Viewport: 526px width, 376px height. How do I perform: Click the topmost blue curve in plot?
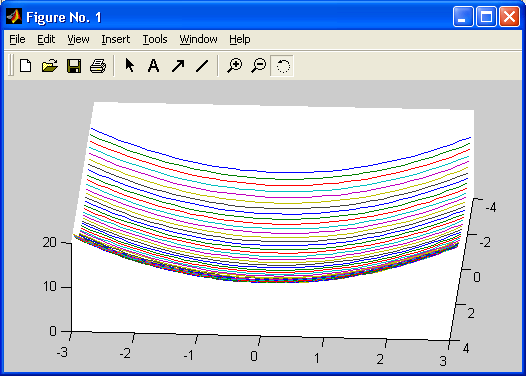pyautogui.click(x=281, y=172)
